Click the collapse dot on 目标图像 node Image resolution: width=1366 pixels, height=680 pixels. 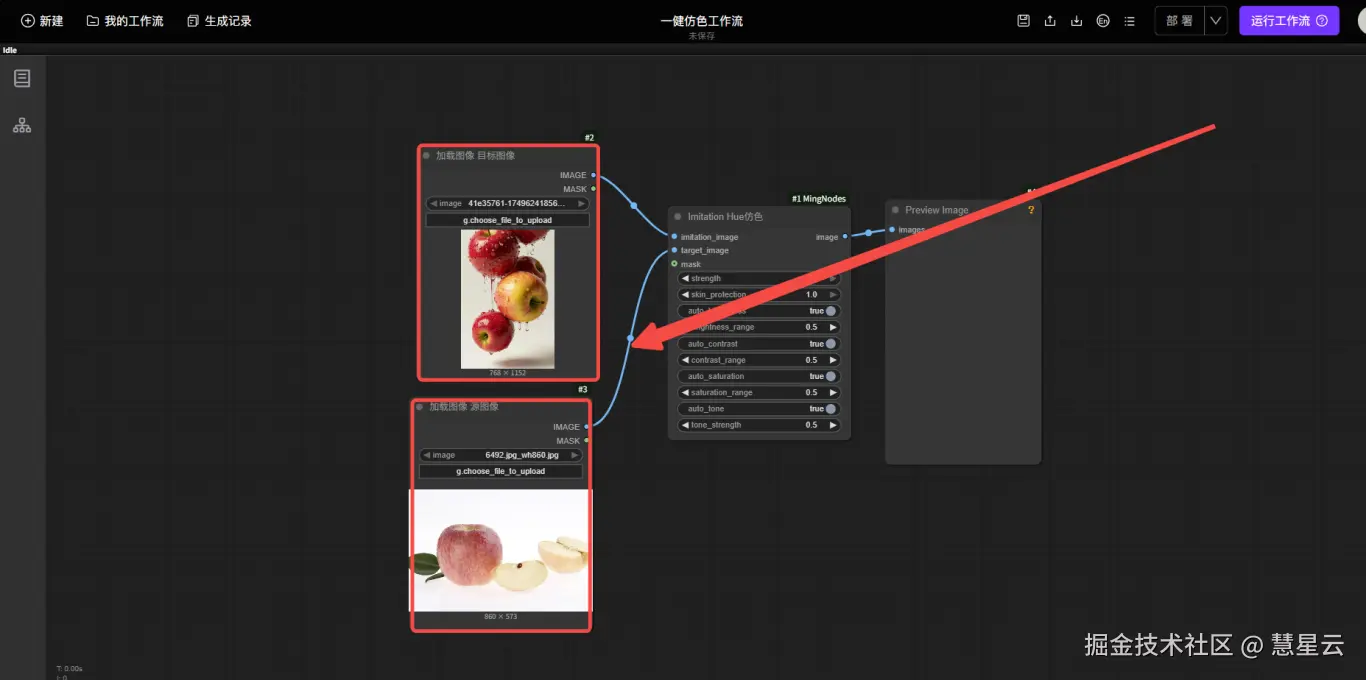(426, 155)
